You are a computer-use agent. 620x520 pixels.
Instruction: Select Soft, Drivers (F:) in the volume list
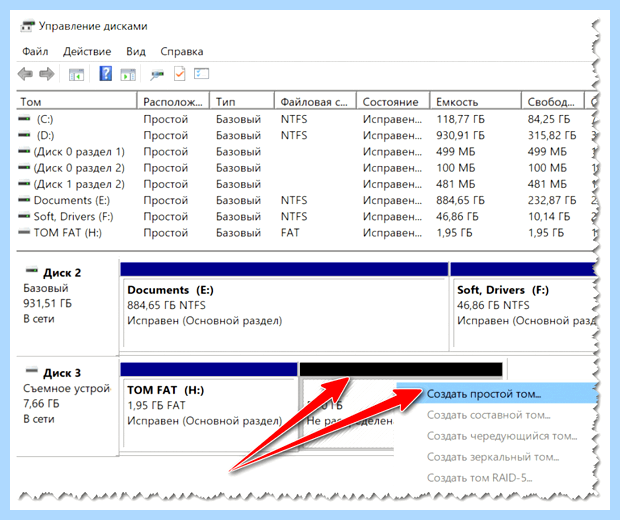(74, 216)
